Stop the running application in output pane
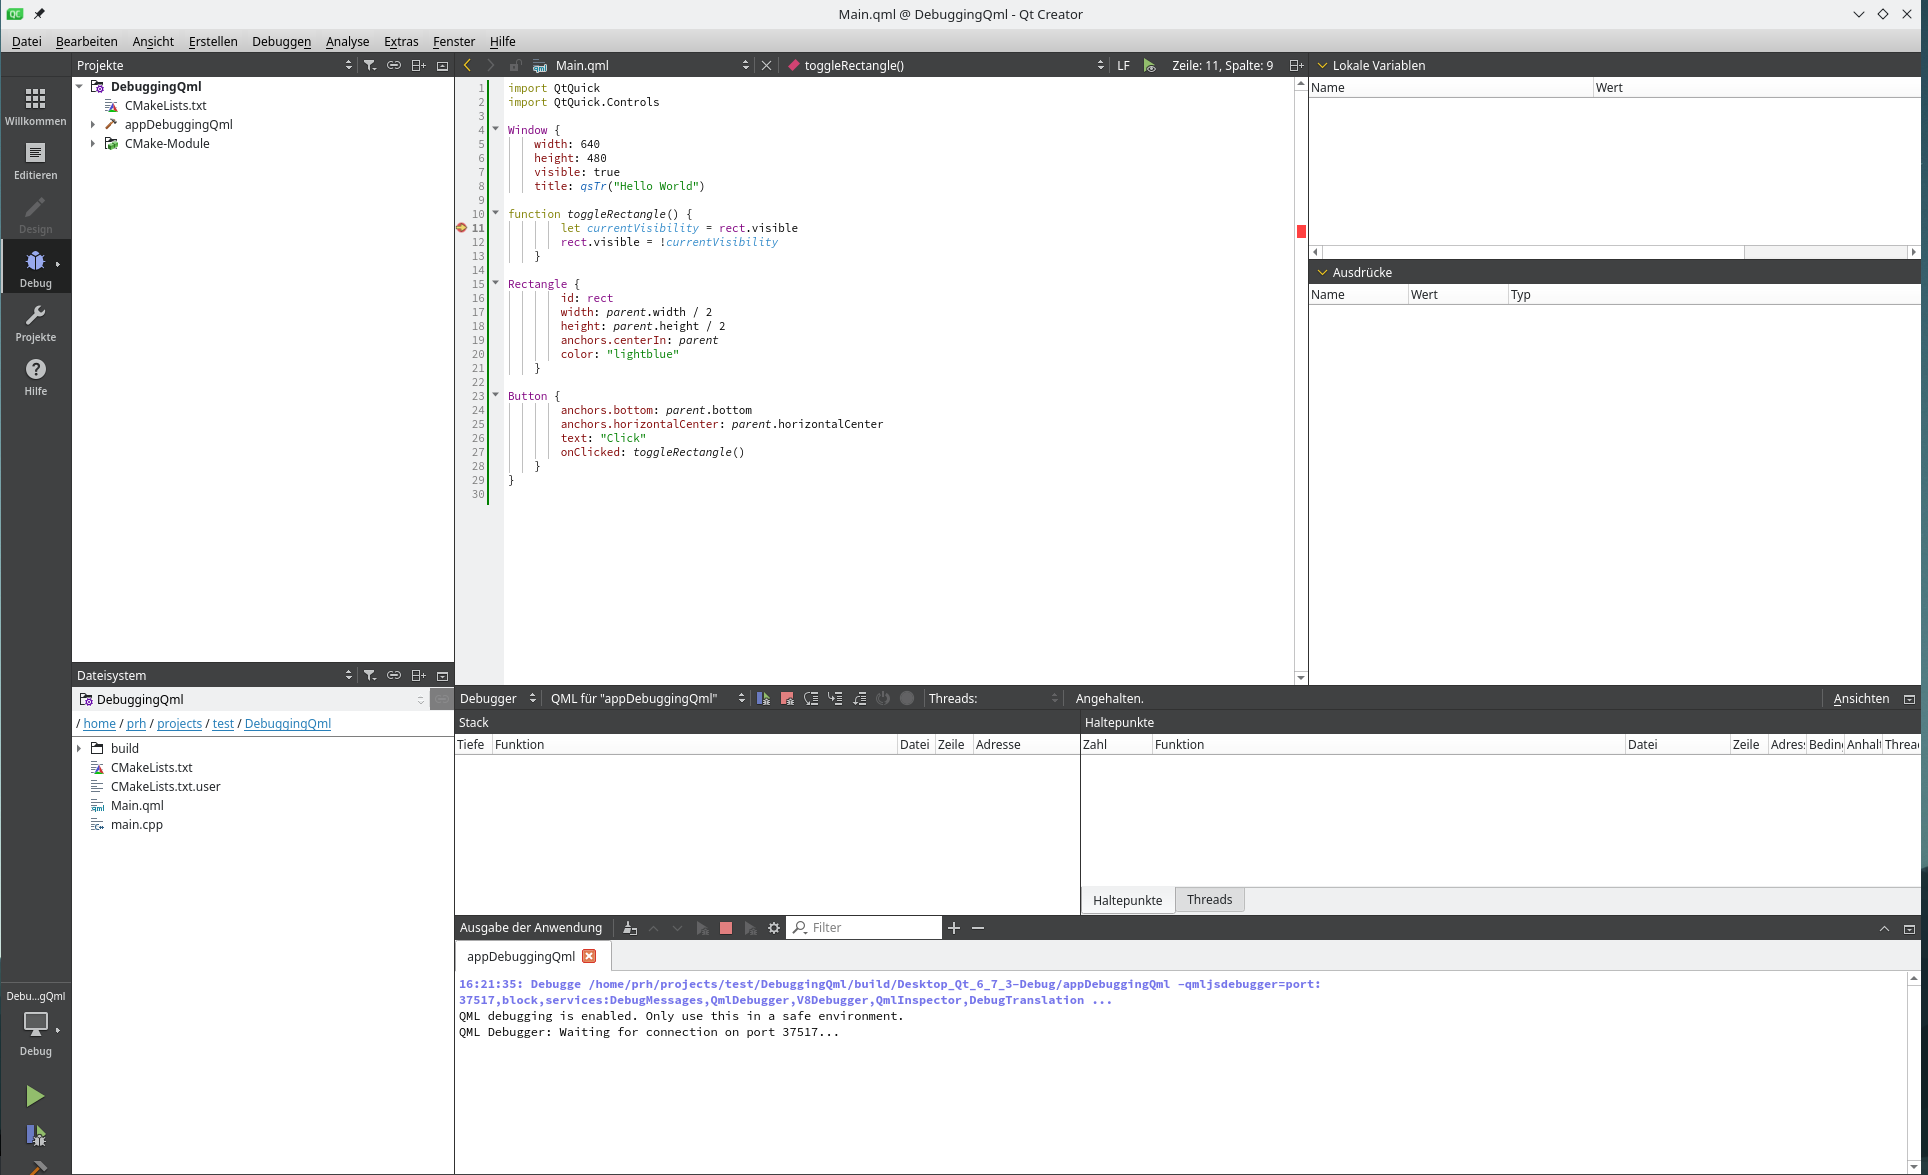 click(x=726, y=928)
